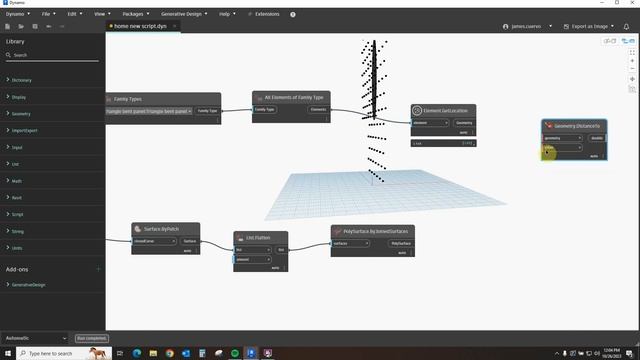Viewport: 640px width, 360px height.
Task: Click the orbit view icon below pan
Action: [x=632, y=89]
